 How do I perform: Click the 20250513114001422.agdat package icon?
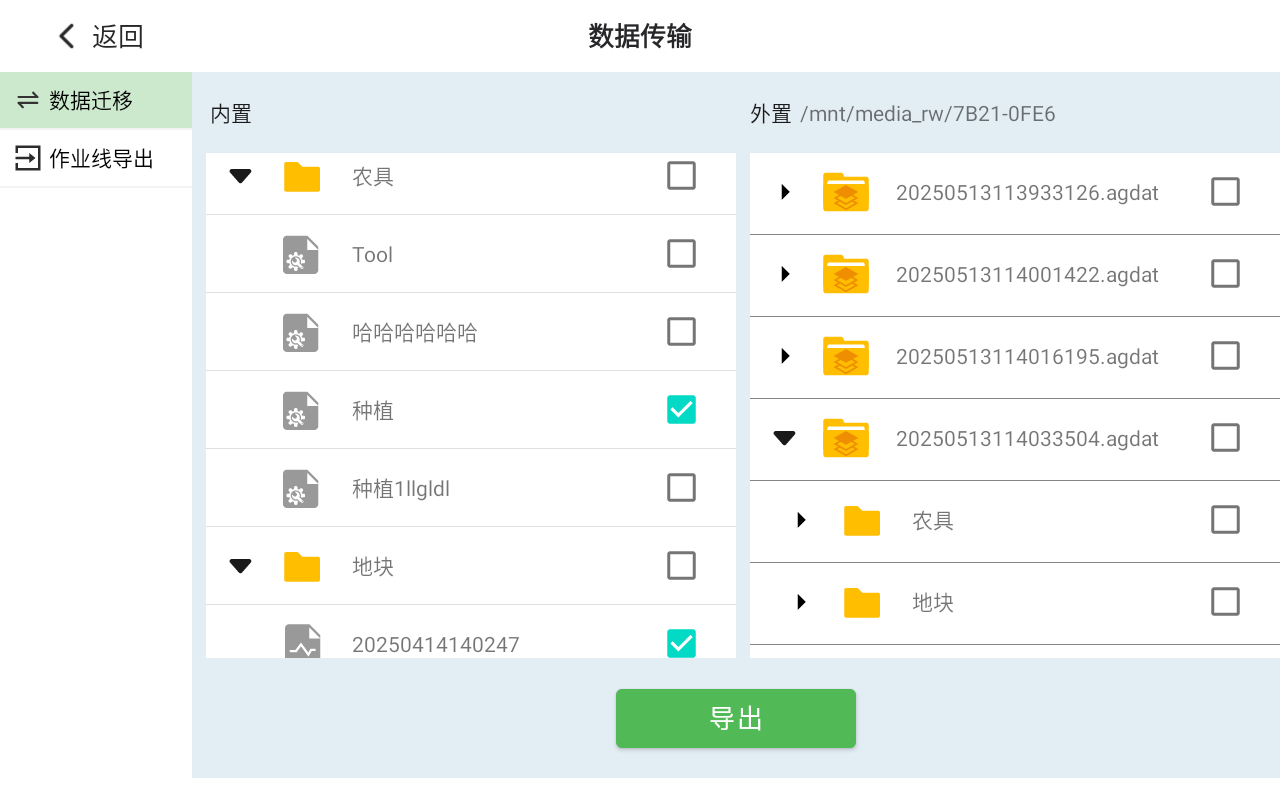coord(846,274)
